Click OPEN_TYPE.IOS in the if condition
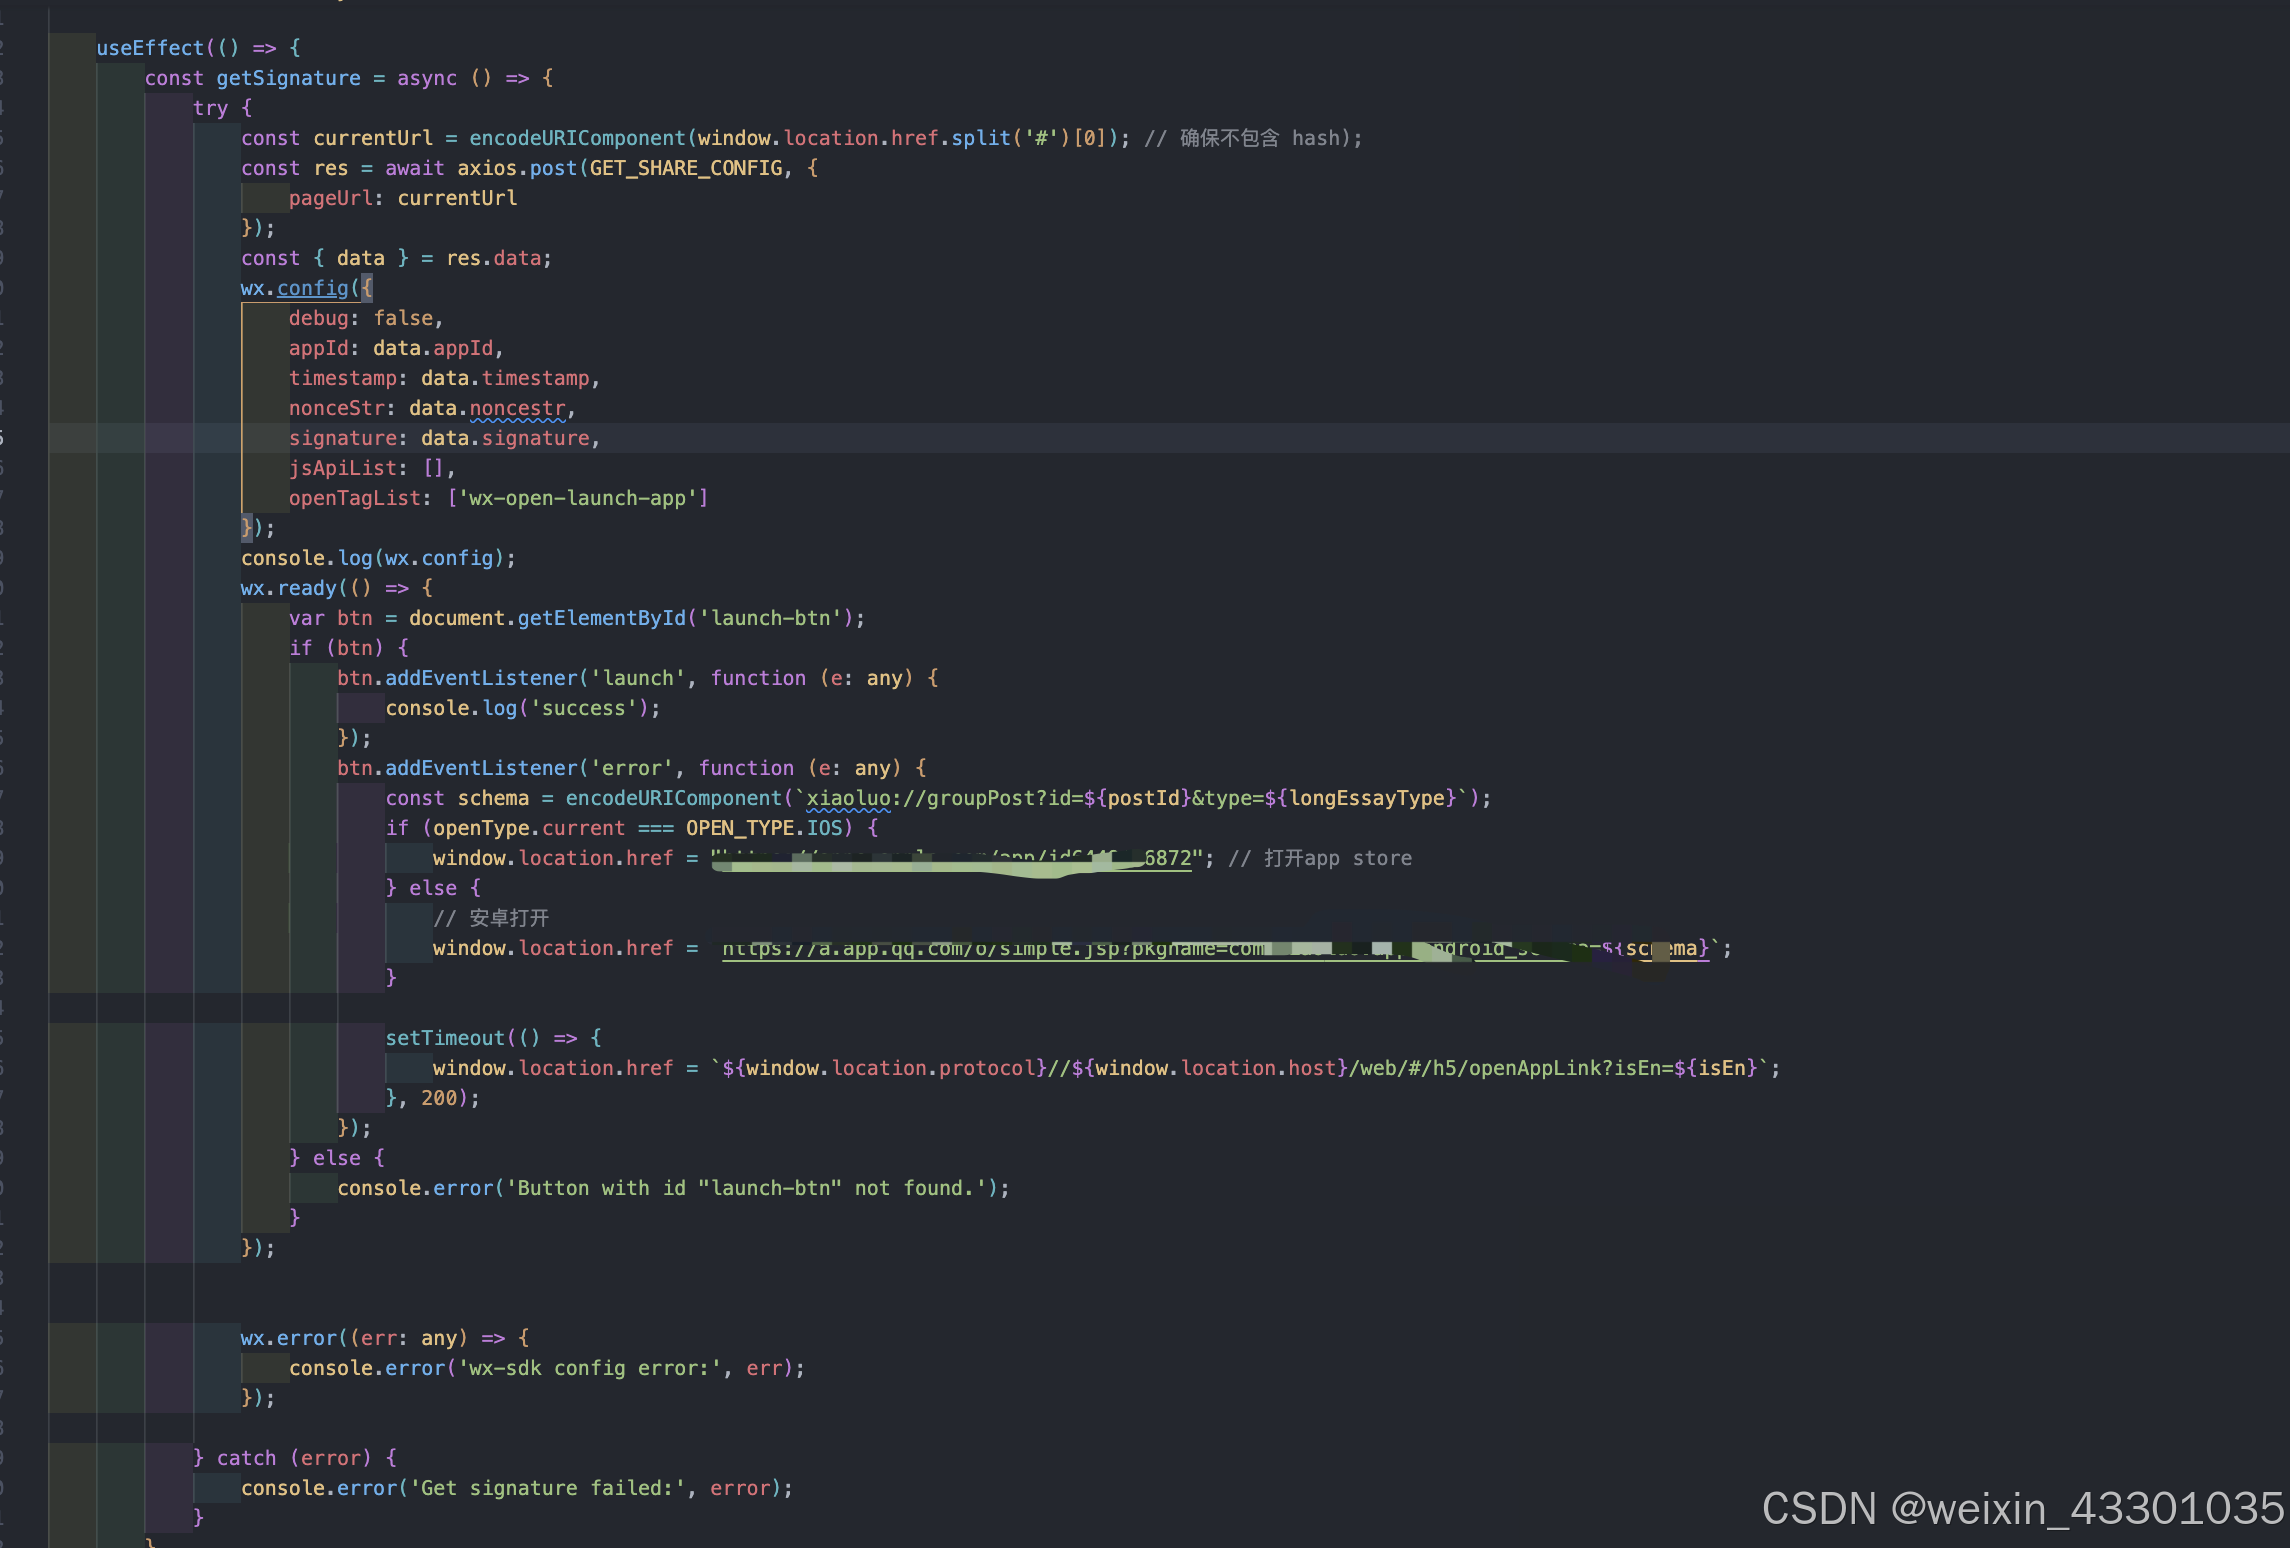Image resolution: width=2290 pixels, height=1548 pixels. (764, 828)
